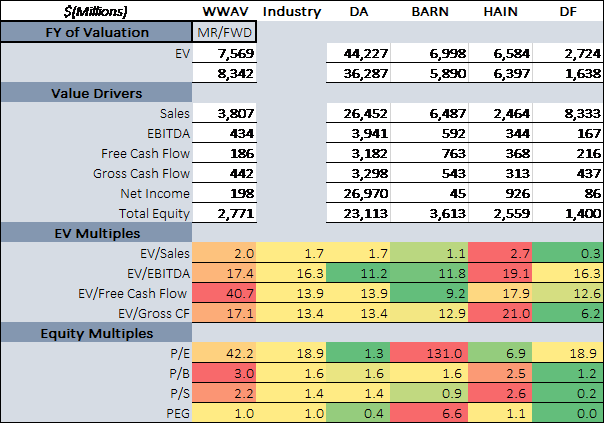Click the EV Multiples section header
Screen dimensions: 605x424
(96, 233)
